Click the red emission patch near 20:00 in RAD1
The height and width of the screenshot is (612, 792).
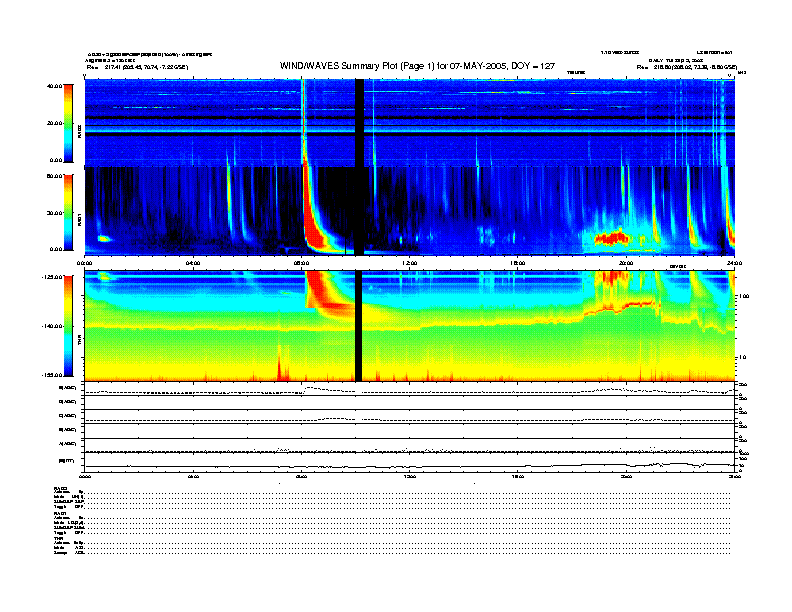click(x=612, y=237)
